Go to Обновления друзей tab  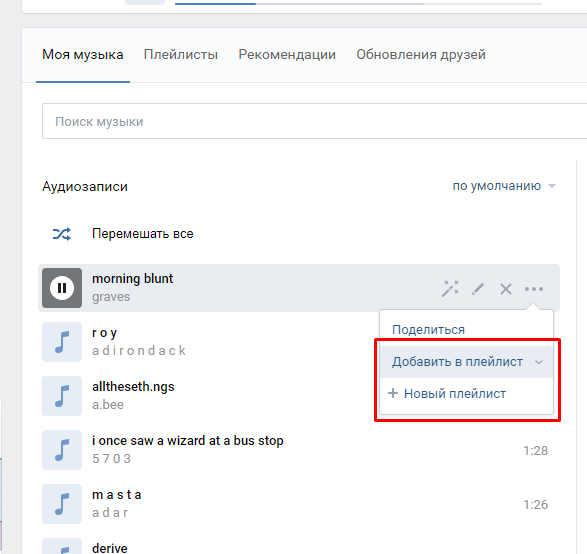click(421, 55)
